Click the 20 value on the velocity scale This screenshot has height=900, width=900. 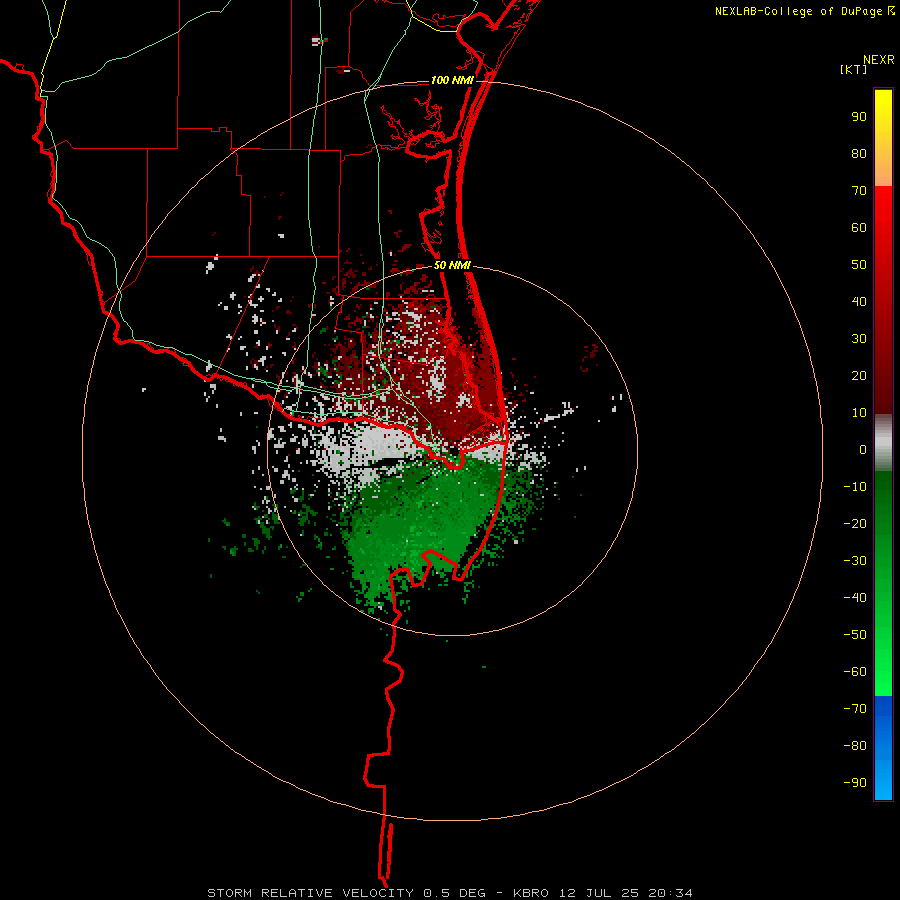coord(859,375)
